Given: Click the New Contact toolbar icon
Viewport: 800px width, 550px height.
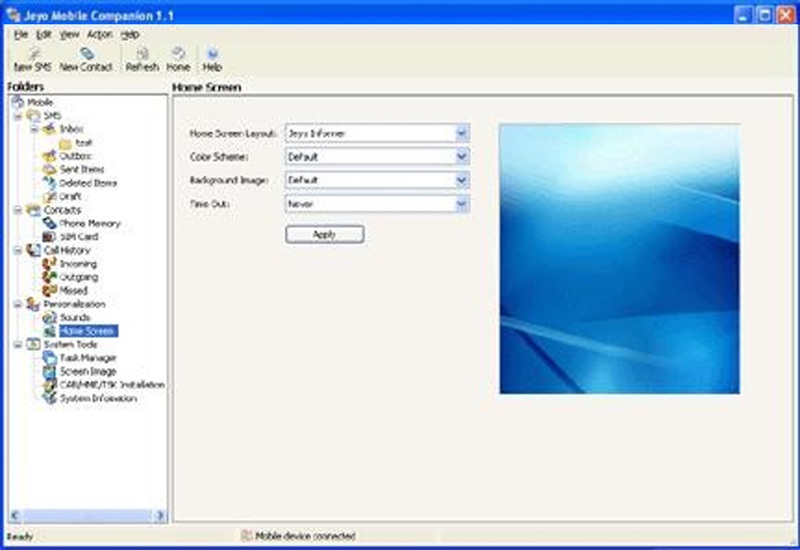Looking at the screenshot, I should coord(87,54).
